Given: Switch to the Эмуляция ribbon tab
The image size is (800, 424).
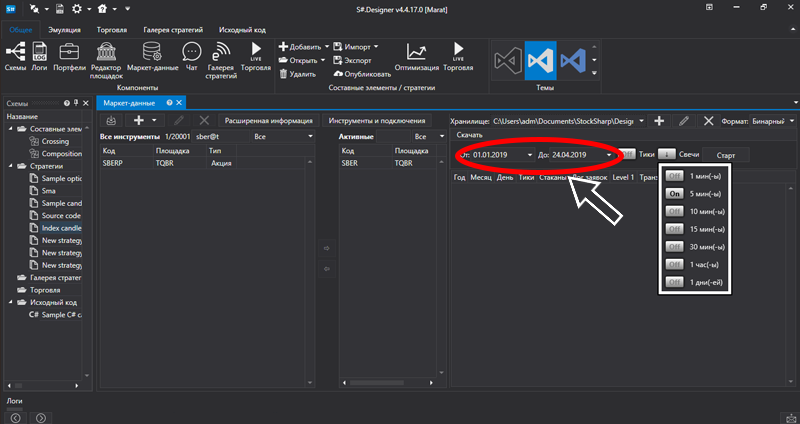Looking at the screenshot, I should click(65, 30).
